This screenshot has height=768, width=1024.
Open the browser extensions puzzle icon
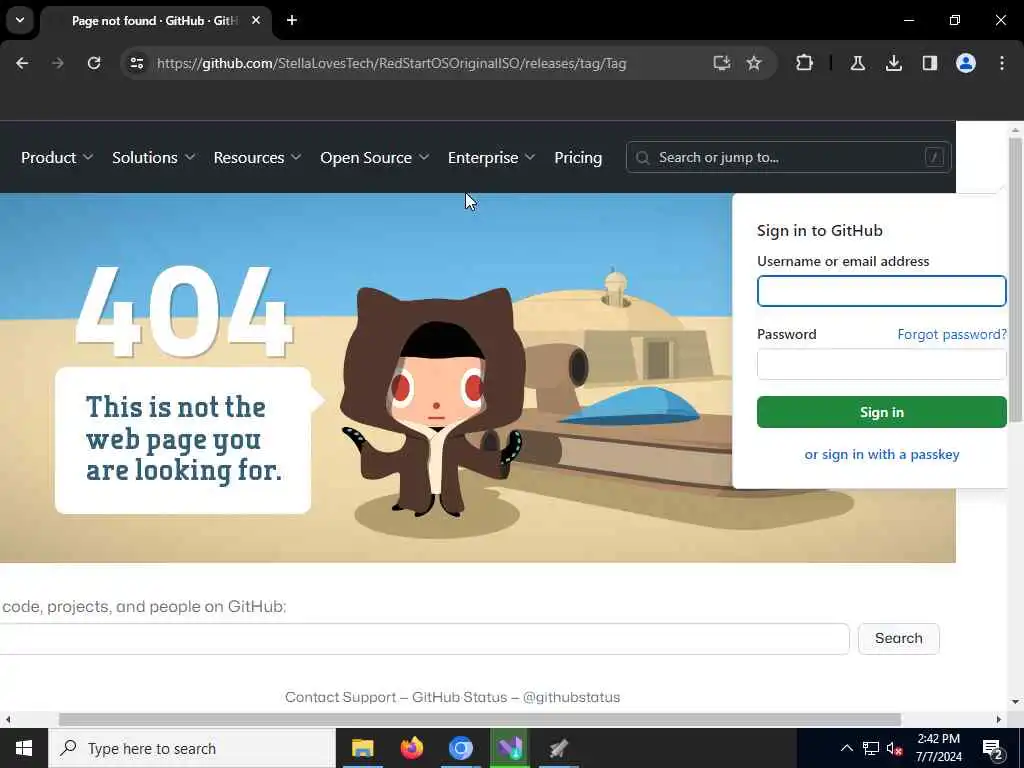805,63
